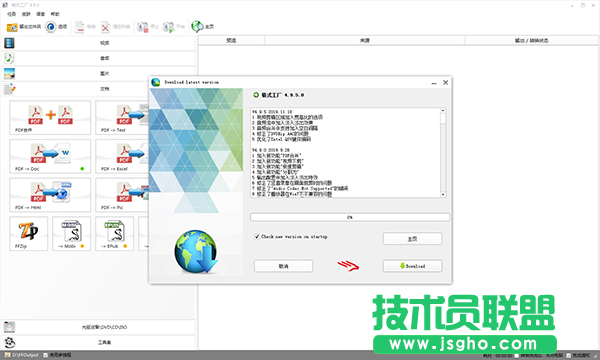Click the 清空列表 clear list toolbar icon
Screen dimensions: 600x360
point(105,27)
